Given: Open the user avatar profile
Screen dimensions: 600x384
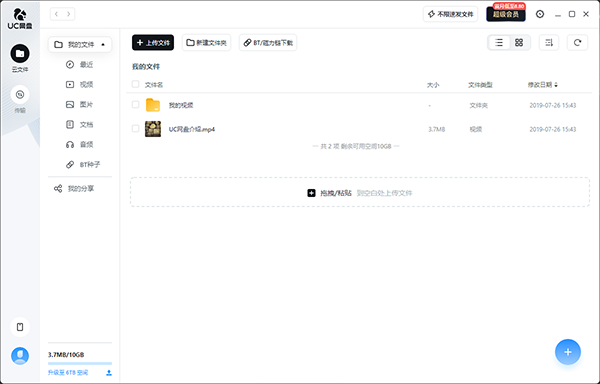Looking at the screenshot, I should coord(20,356).
